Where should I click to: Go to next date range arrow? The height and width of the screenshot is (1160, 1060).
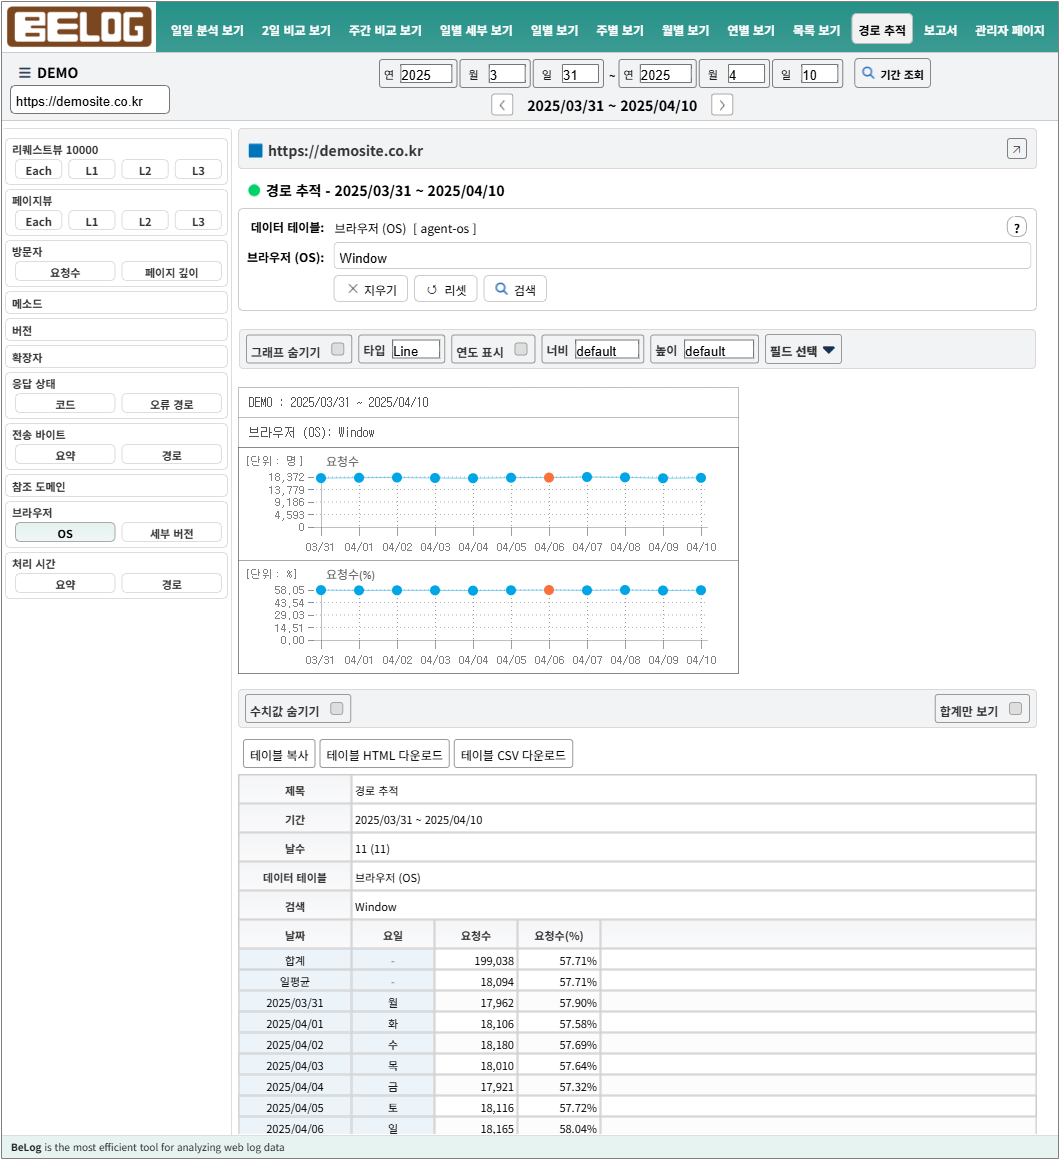click(x=722, y=105)
